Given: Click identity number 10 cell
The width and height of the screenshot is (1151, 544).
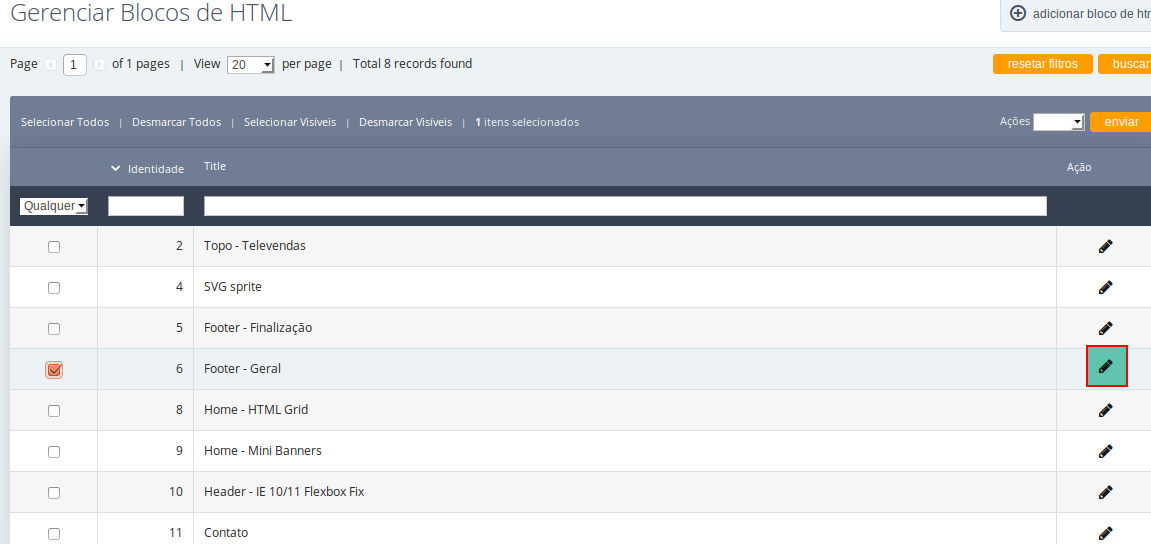Looking at the screenshot, I should pyautogui.click(x=176, y=492).
